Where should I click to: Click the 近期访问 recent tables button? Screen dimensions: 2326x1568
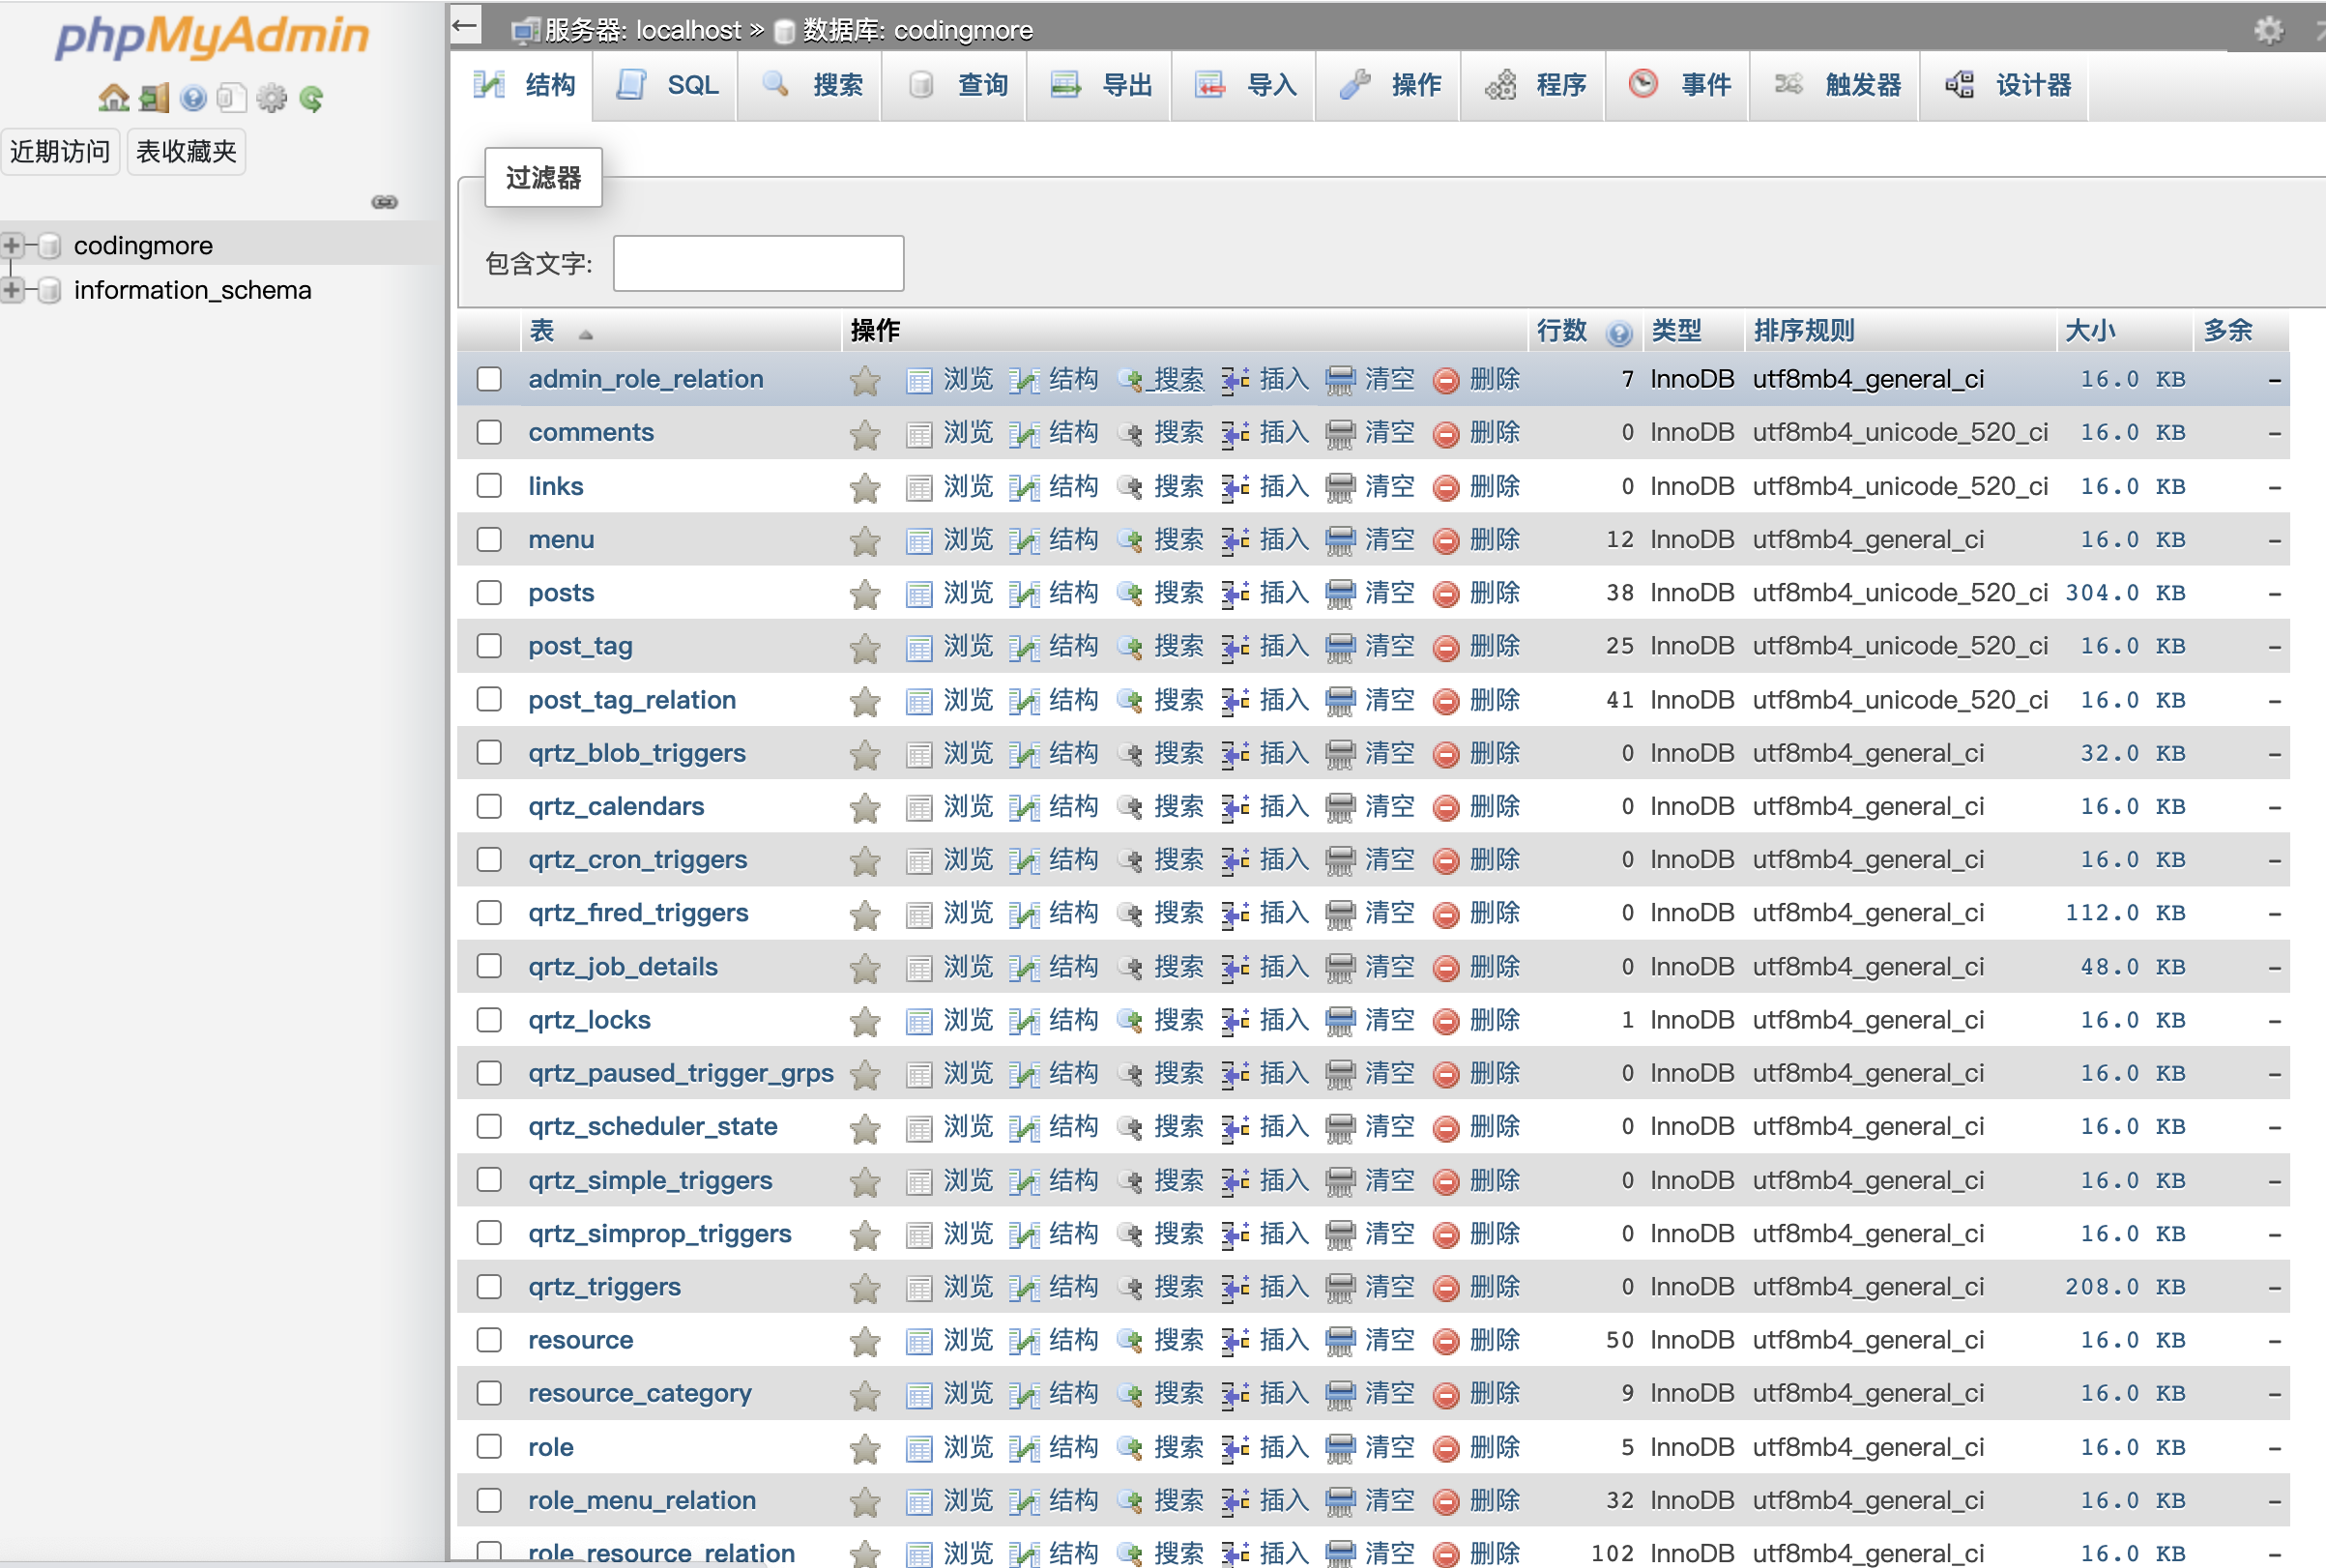tap(60, 152)
